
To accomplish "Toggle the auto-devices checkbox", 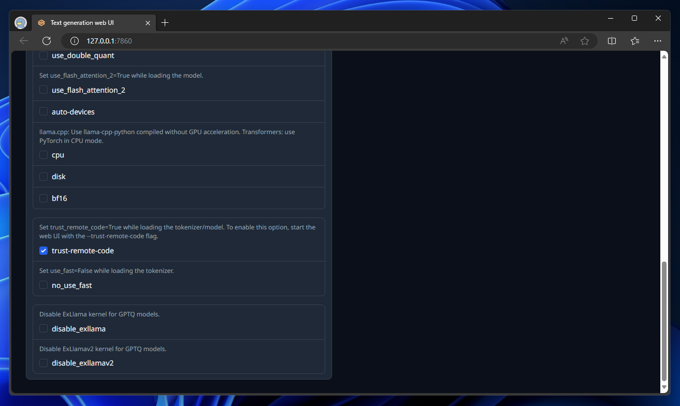I will (x=43, y=111).
